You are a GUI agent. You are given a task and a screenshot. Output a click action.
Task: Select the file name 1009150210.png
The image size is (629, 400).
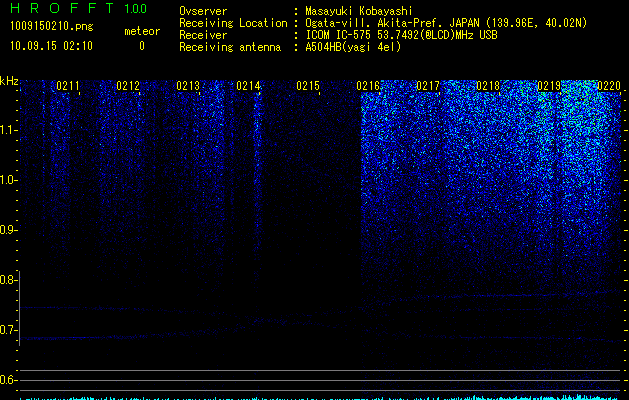(52, 26)
